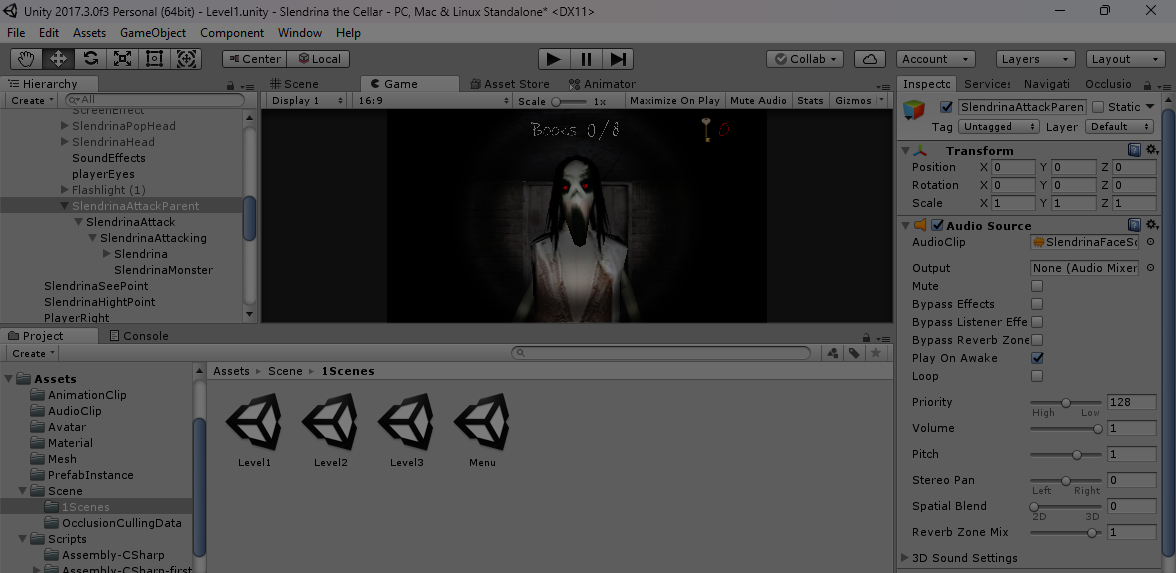Open the Account dropdown
Image resolution: width=1176 pixels, height=573 pixels.
click(935, 59)
